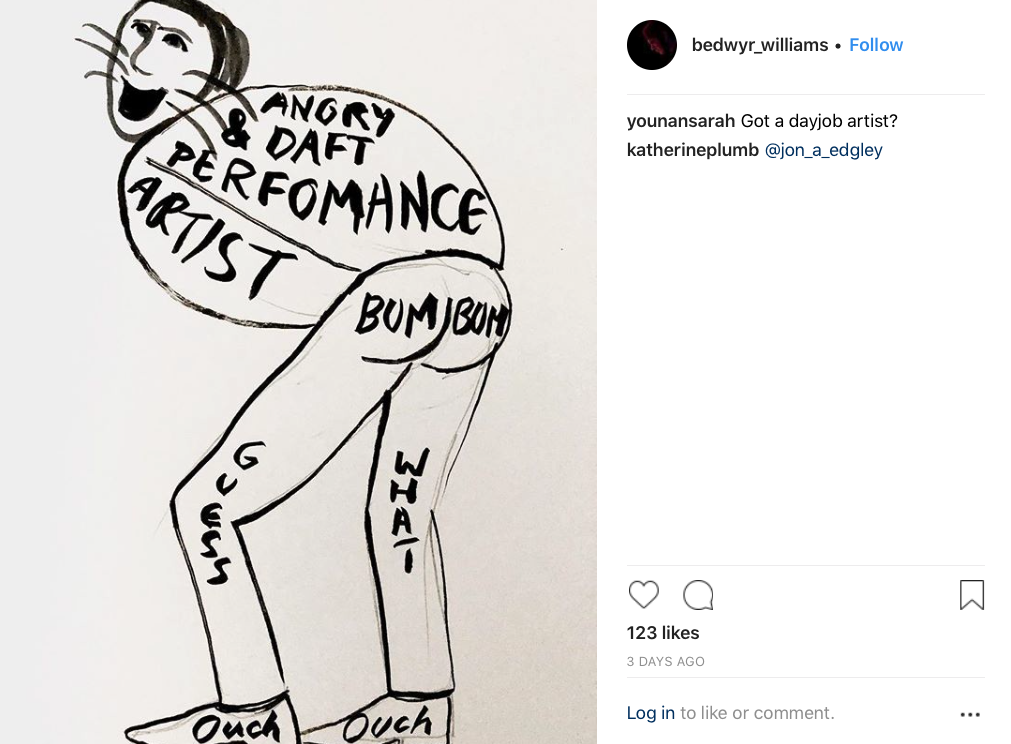Viewport: 1011px width, 744px height.
Task: Click the bedwyr_williams profile avatar
Action: coord(652,45)
